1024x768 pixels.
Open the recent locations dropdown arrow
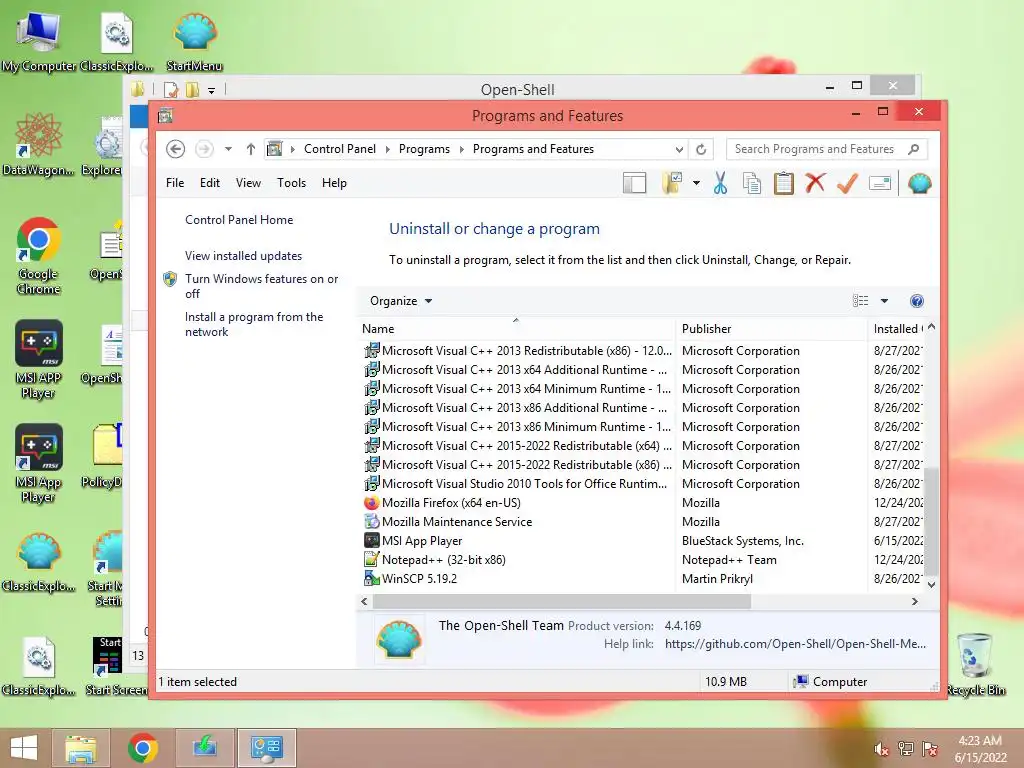[x=229, y=149]
